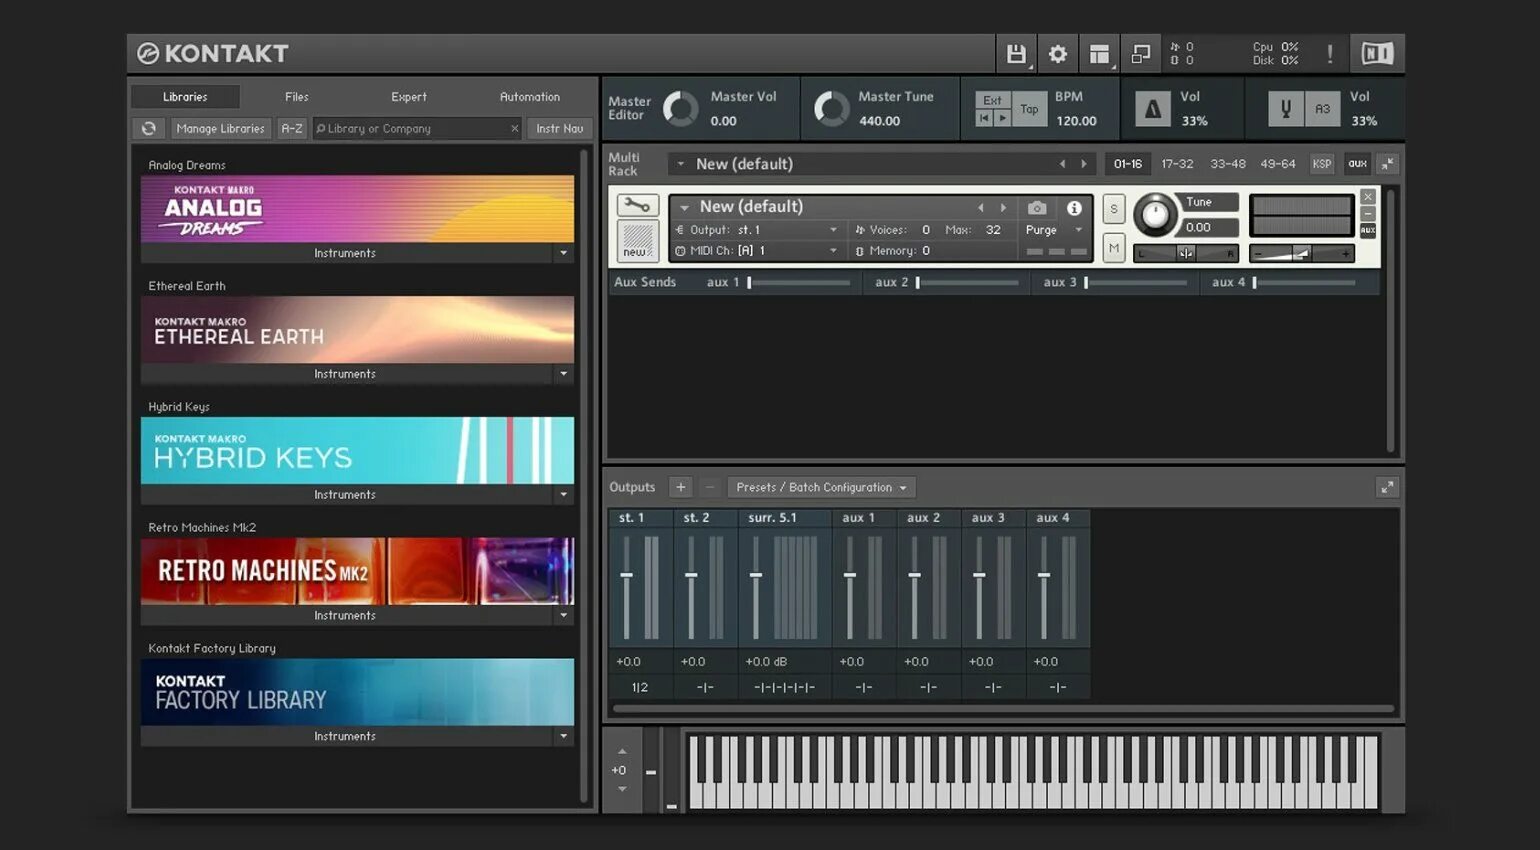Load the next multi with the right arrow
The width and height of the screenshot is (1540, 850).
[1083, 164]
